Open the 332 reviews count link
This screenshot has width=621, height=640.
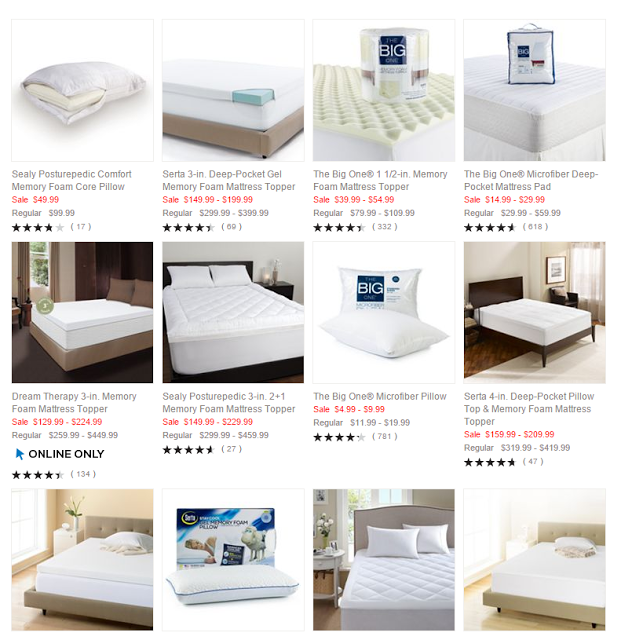coord(385,227)
